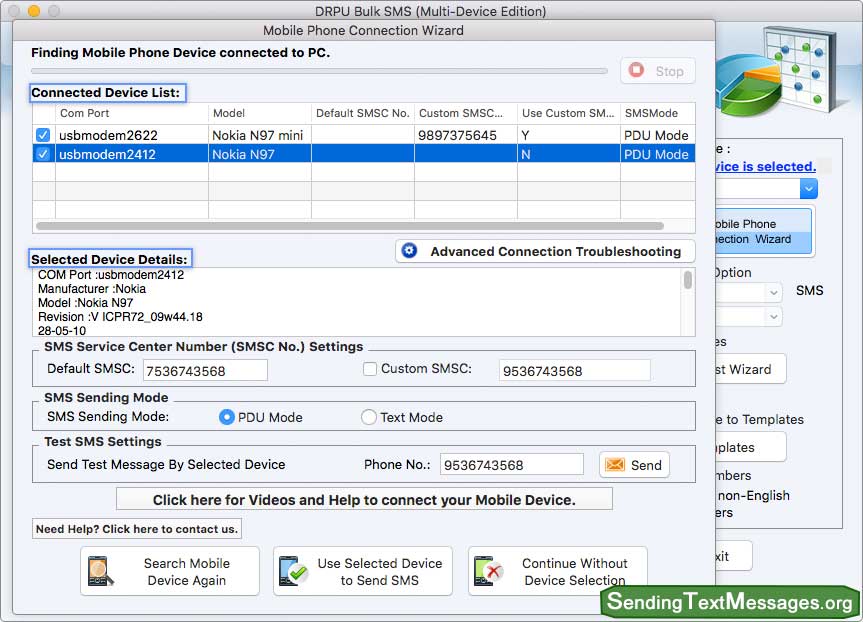Screen dimensions: 863x622
Task: Uncheck the usbmodem2622 device checkbox
Action: (43, 135)
